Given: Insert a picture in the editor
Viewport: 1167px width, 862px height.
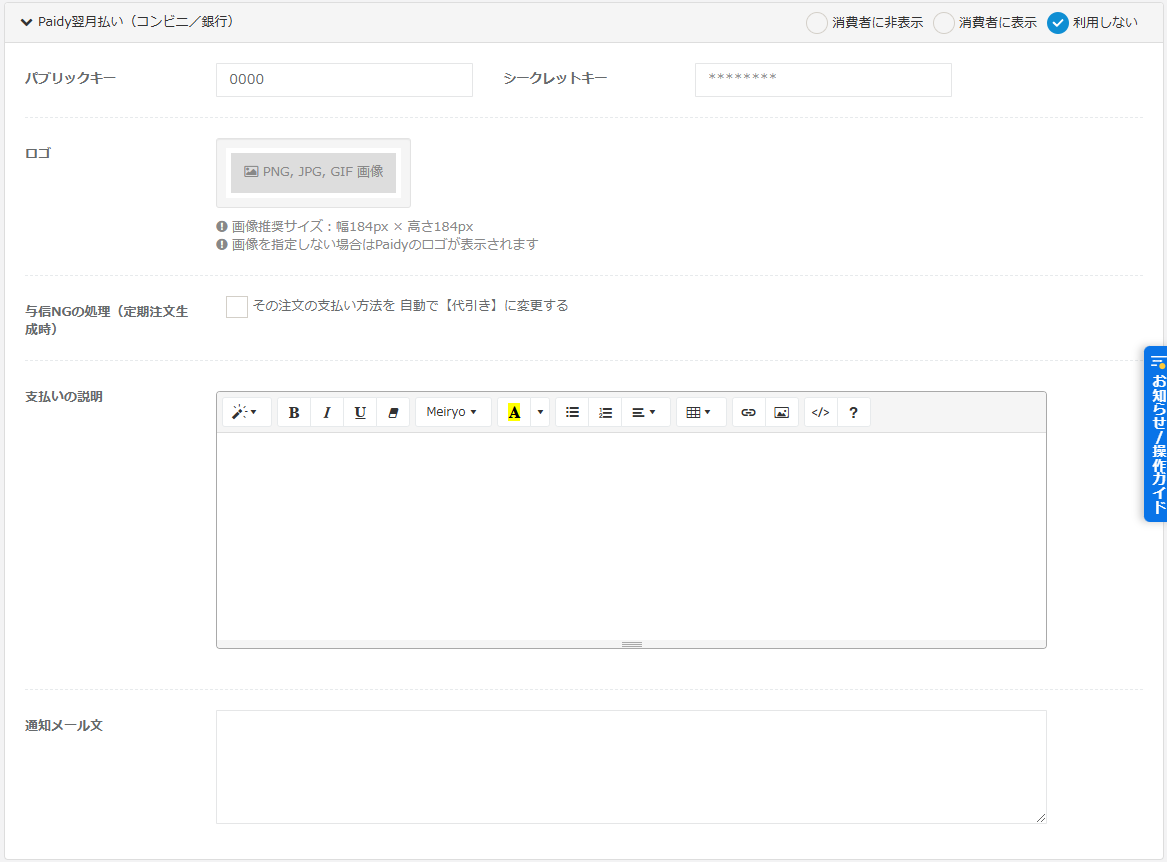Looking at the screenshot, I should click(x=782, y=412).
